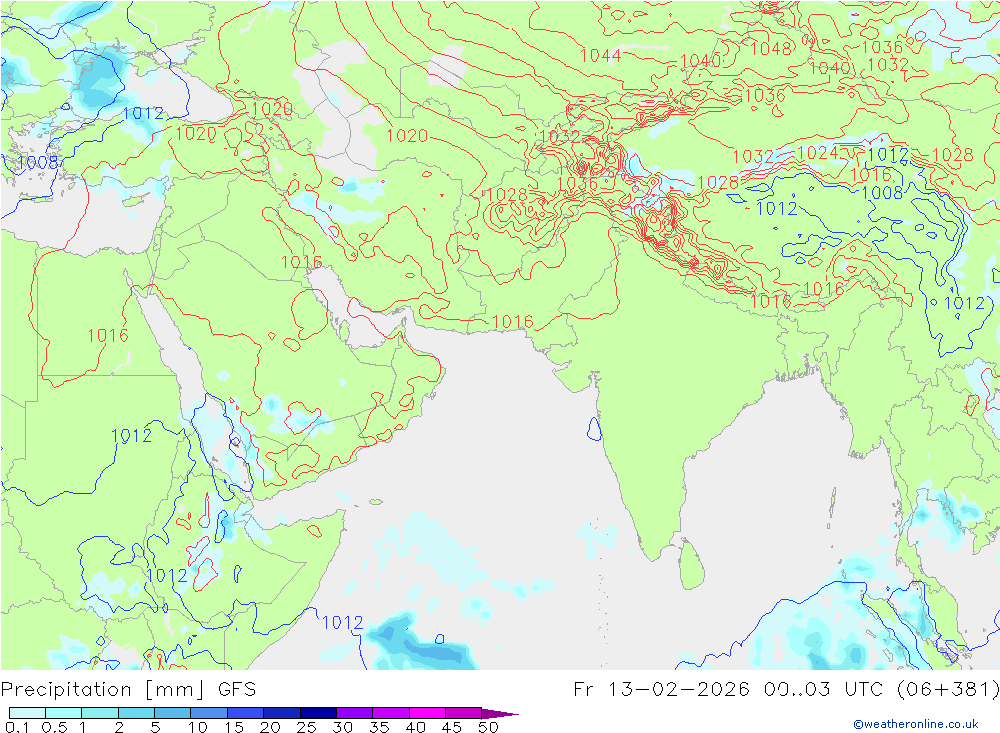Pick the navy legend swatch between 25 and 30
This screenshot has width=1000, height=733.
318,713
